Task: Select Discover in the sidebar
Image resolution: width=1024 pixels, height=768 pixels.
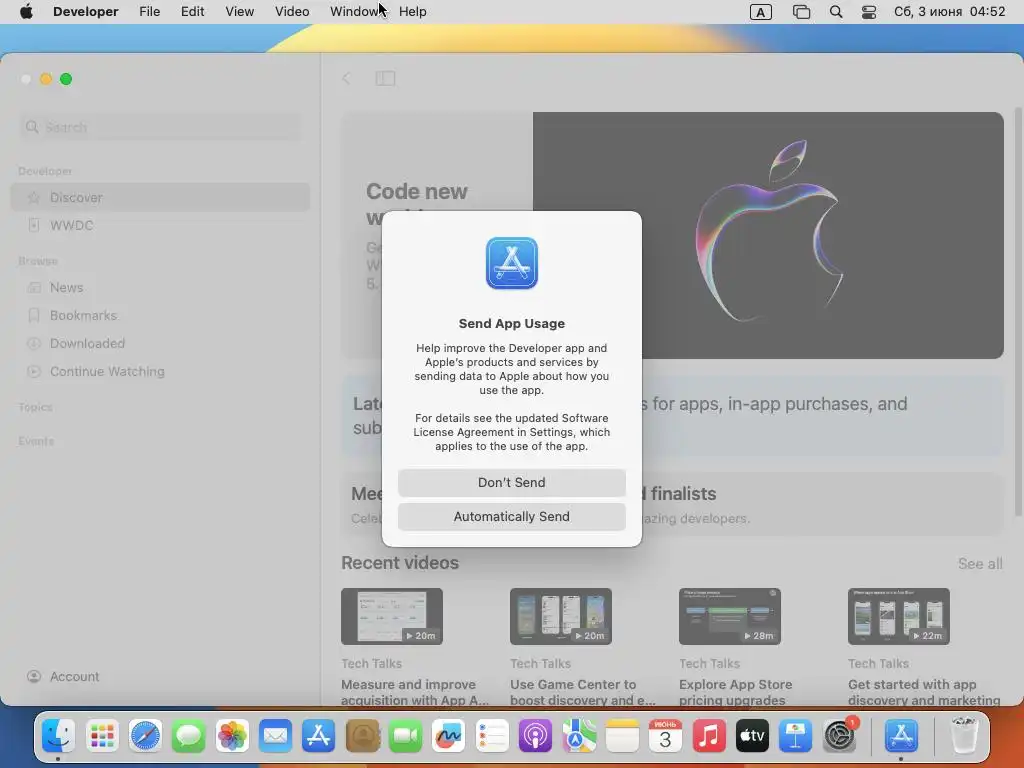Action: 161,197
